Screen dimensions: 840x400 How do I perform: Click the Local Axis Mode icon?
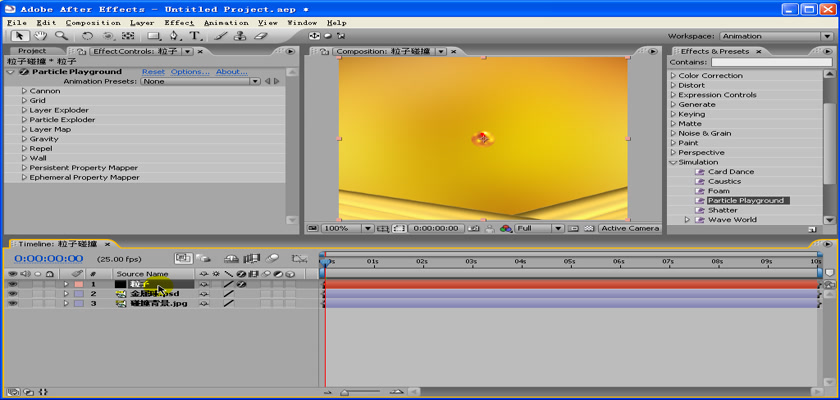(x=314, y=36)
